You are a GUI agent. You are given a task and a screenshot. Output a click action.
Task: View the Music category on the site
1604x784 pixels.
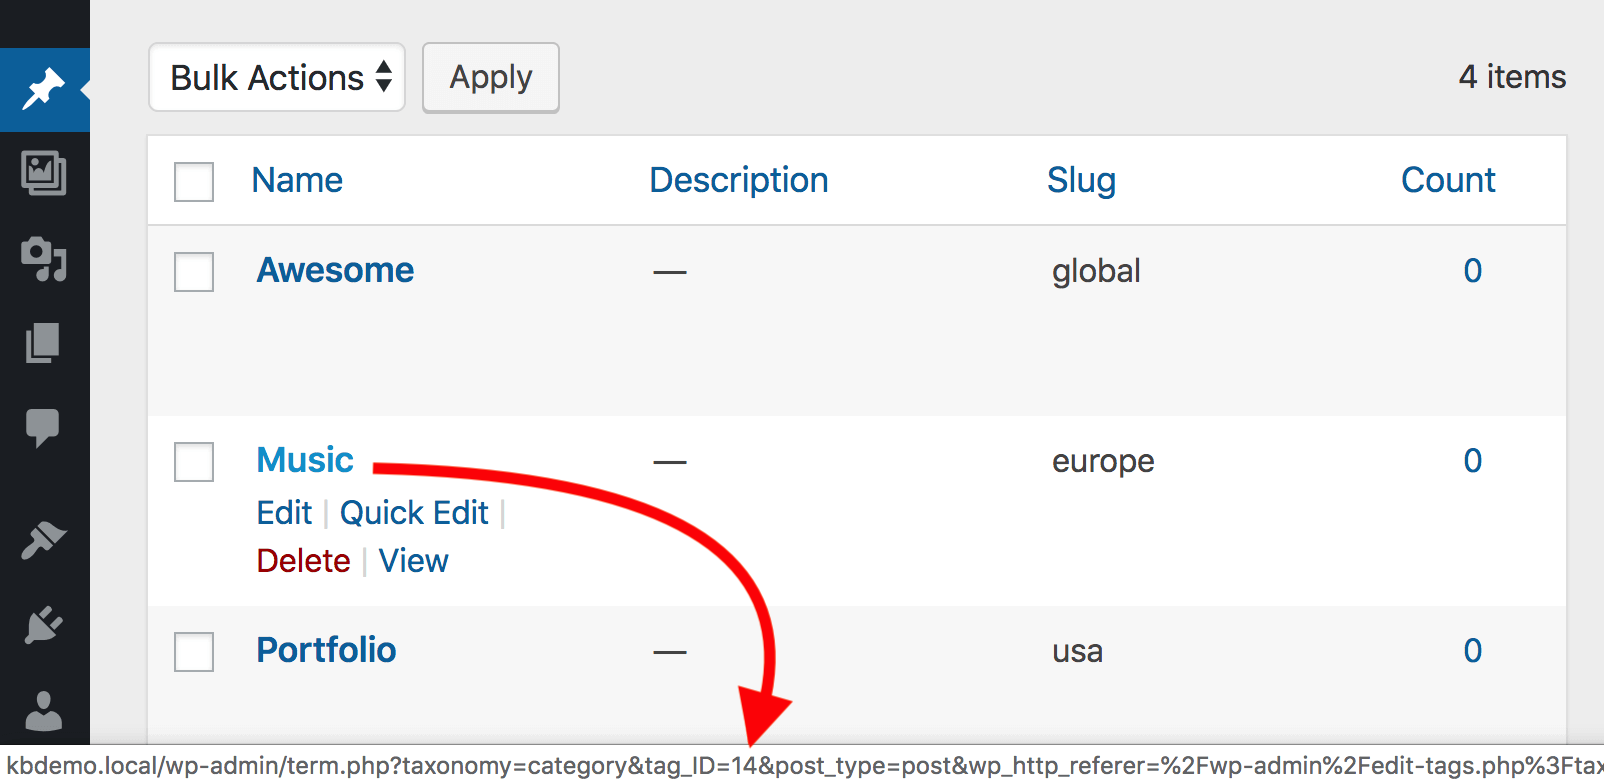coord(413,560)
